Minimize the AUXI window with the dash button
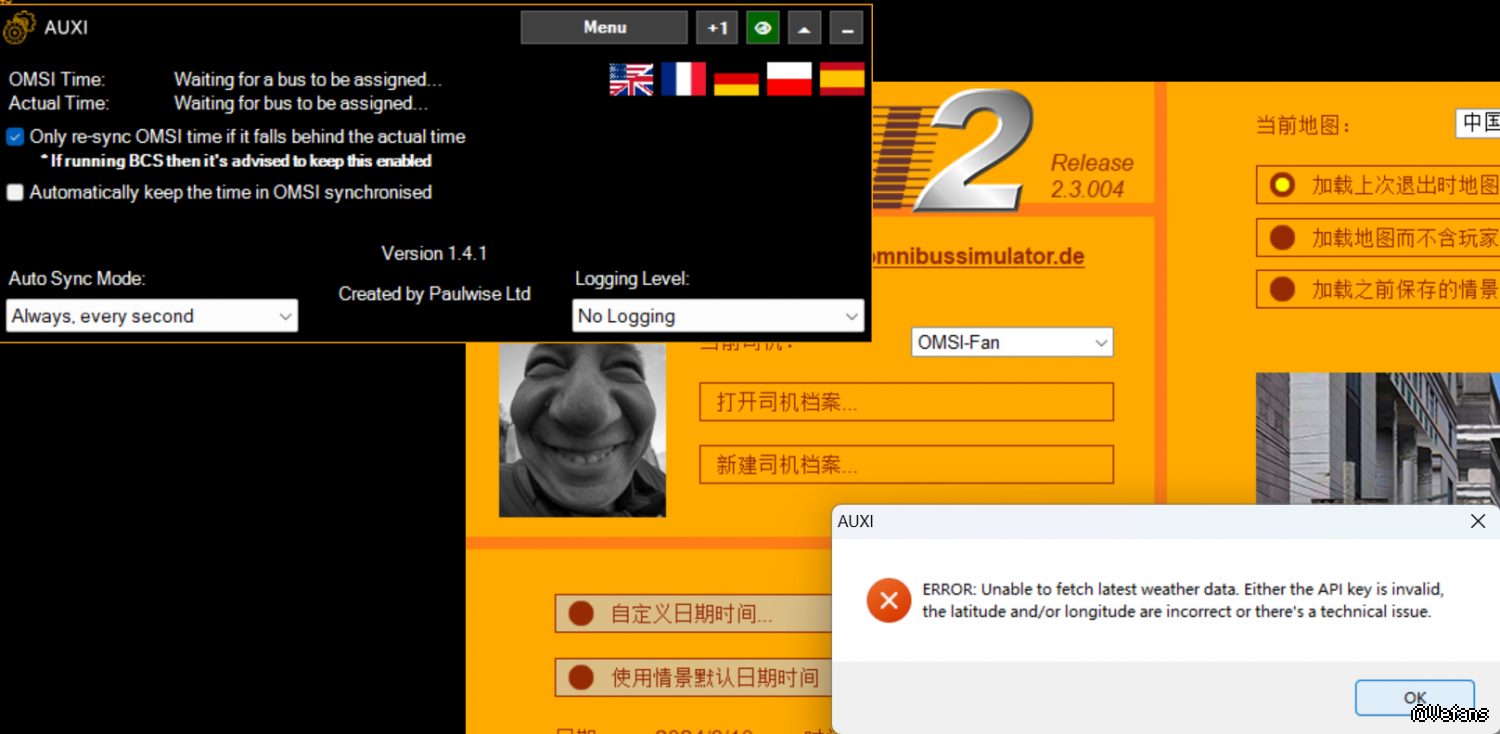This screenshot has height=734, width=1500. tap(847, 28)
